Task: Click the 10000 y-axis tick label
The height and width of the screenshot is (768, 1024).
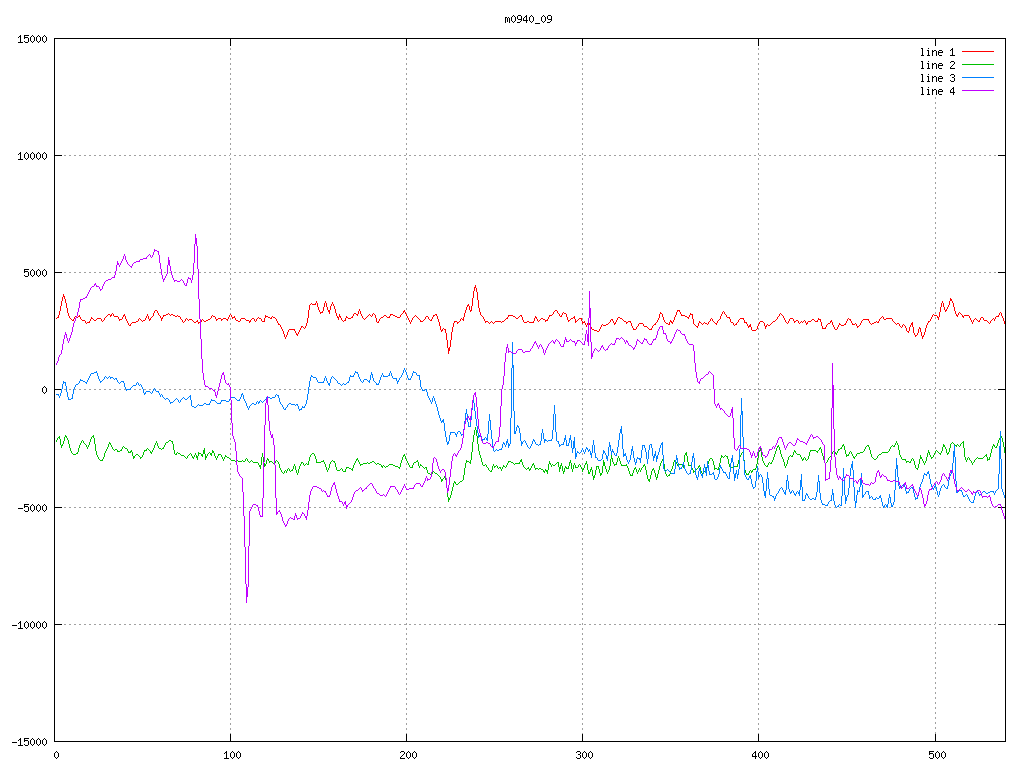Action: click(32, 156)
